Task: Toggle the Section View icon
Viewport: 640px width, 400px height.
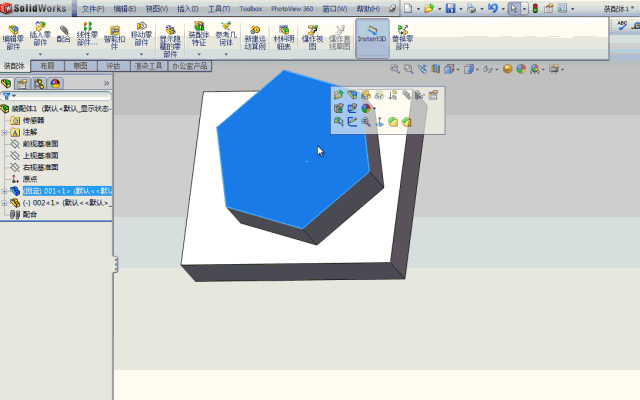Action: point(436,69)
